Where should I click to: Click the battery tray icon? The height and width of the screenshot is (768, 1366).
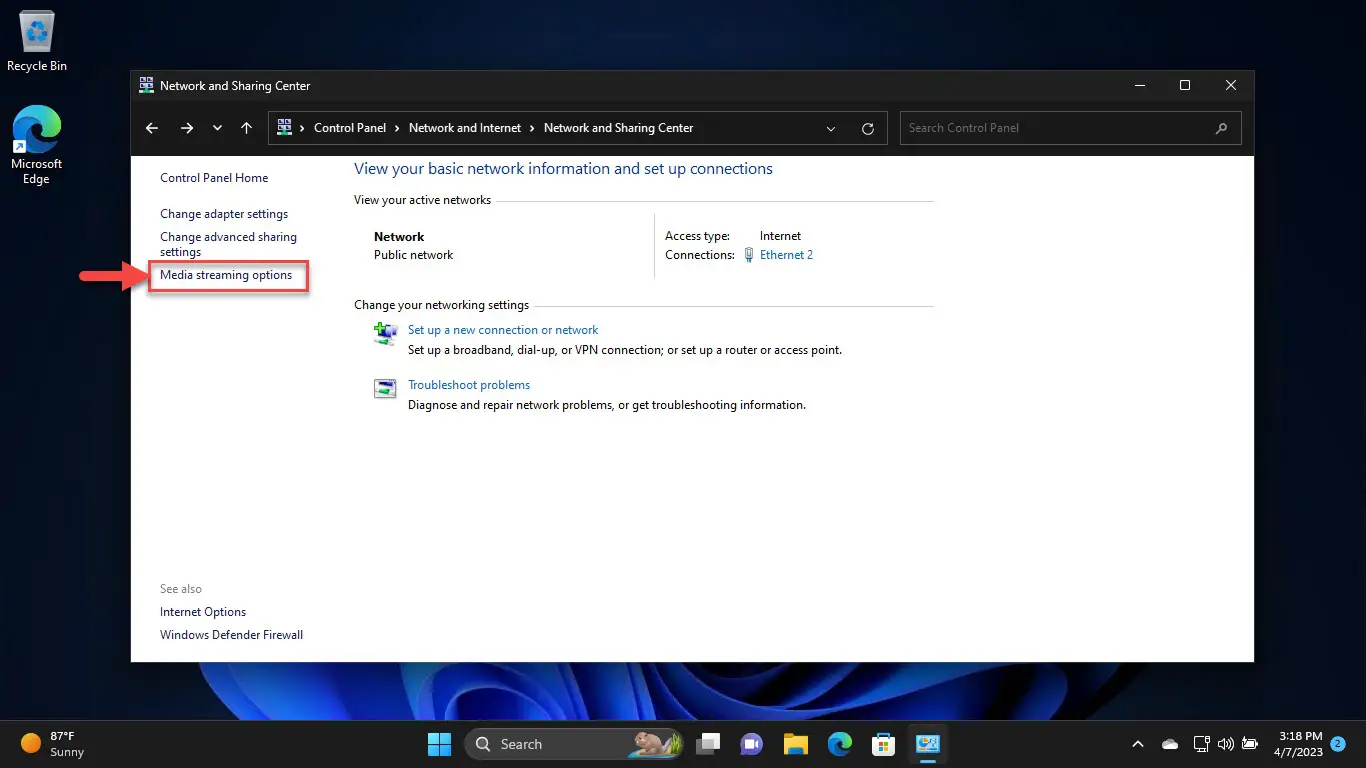coord(1250,744)
